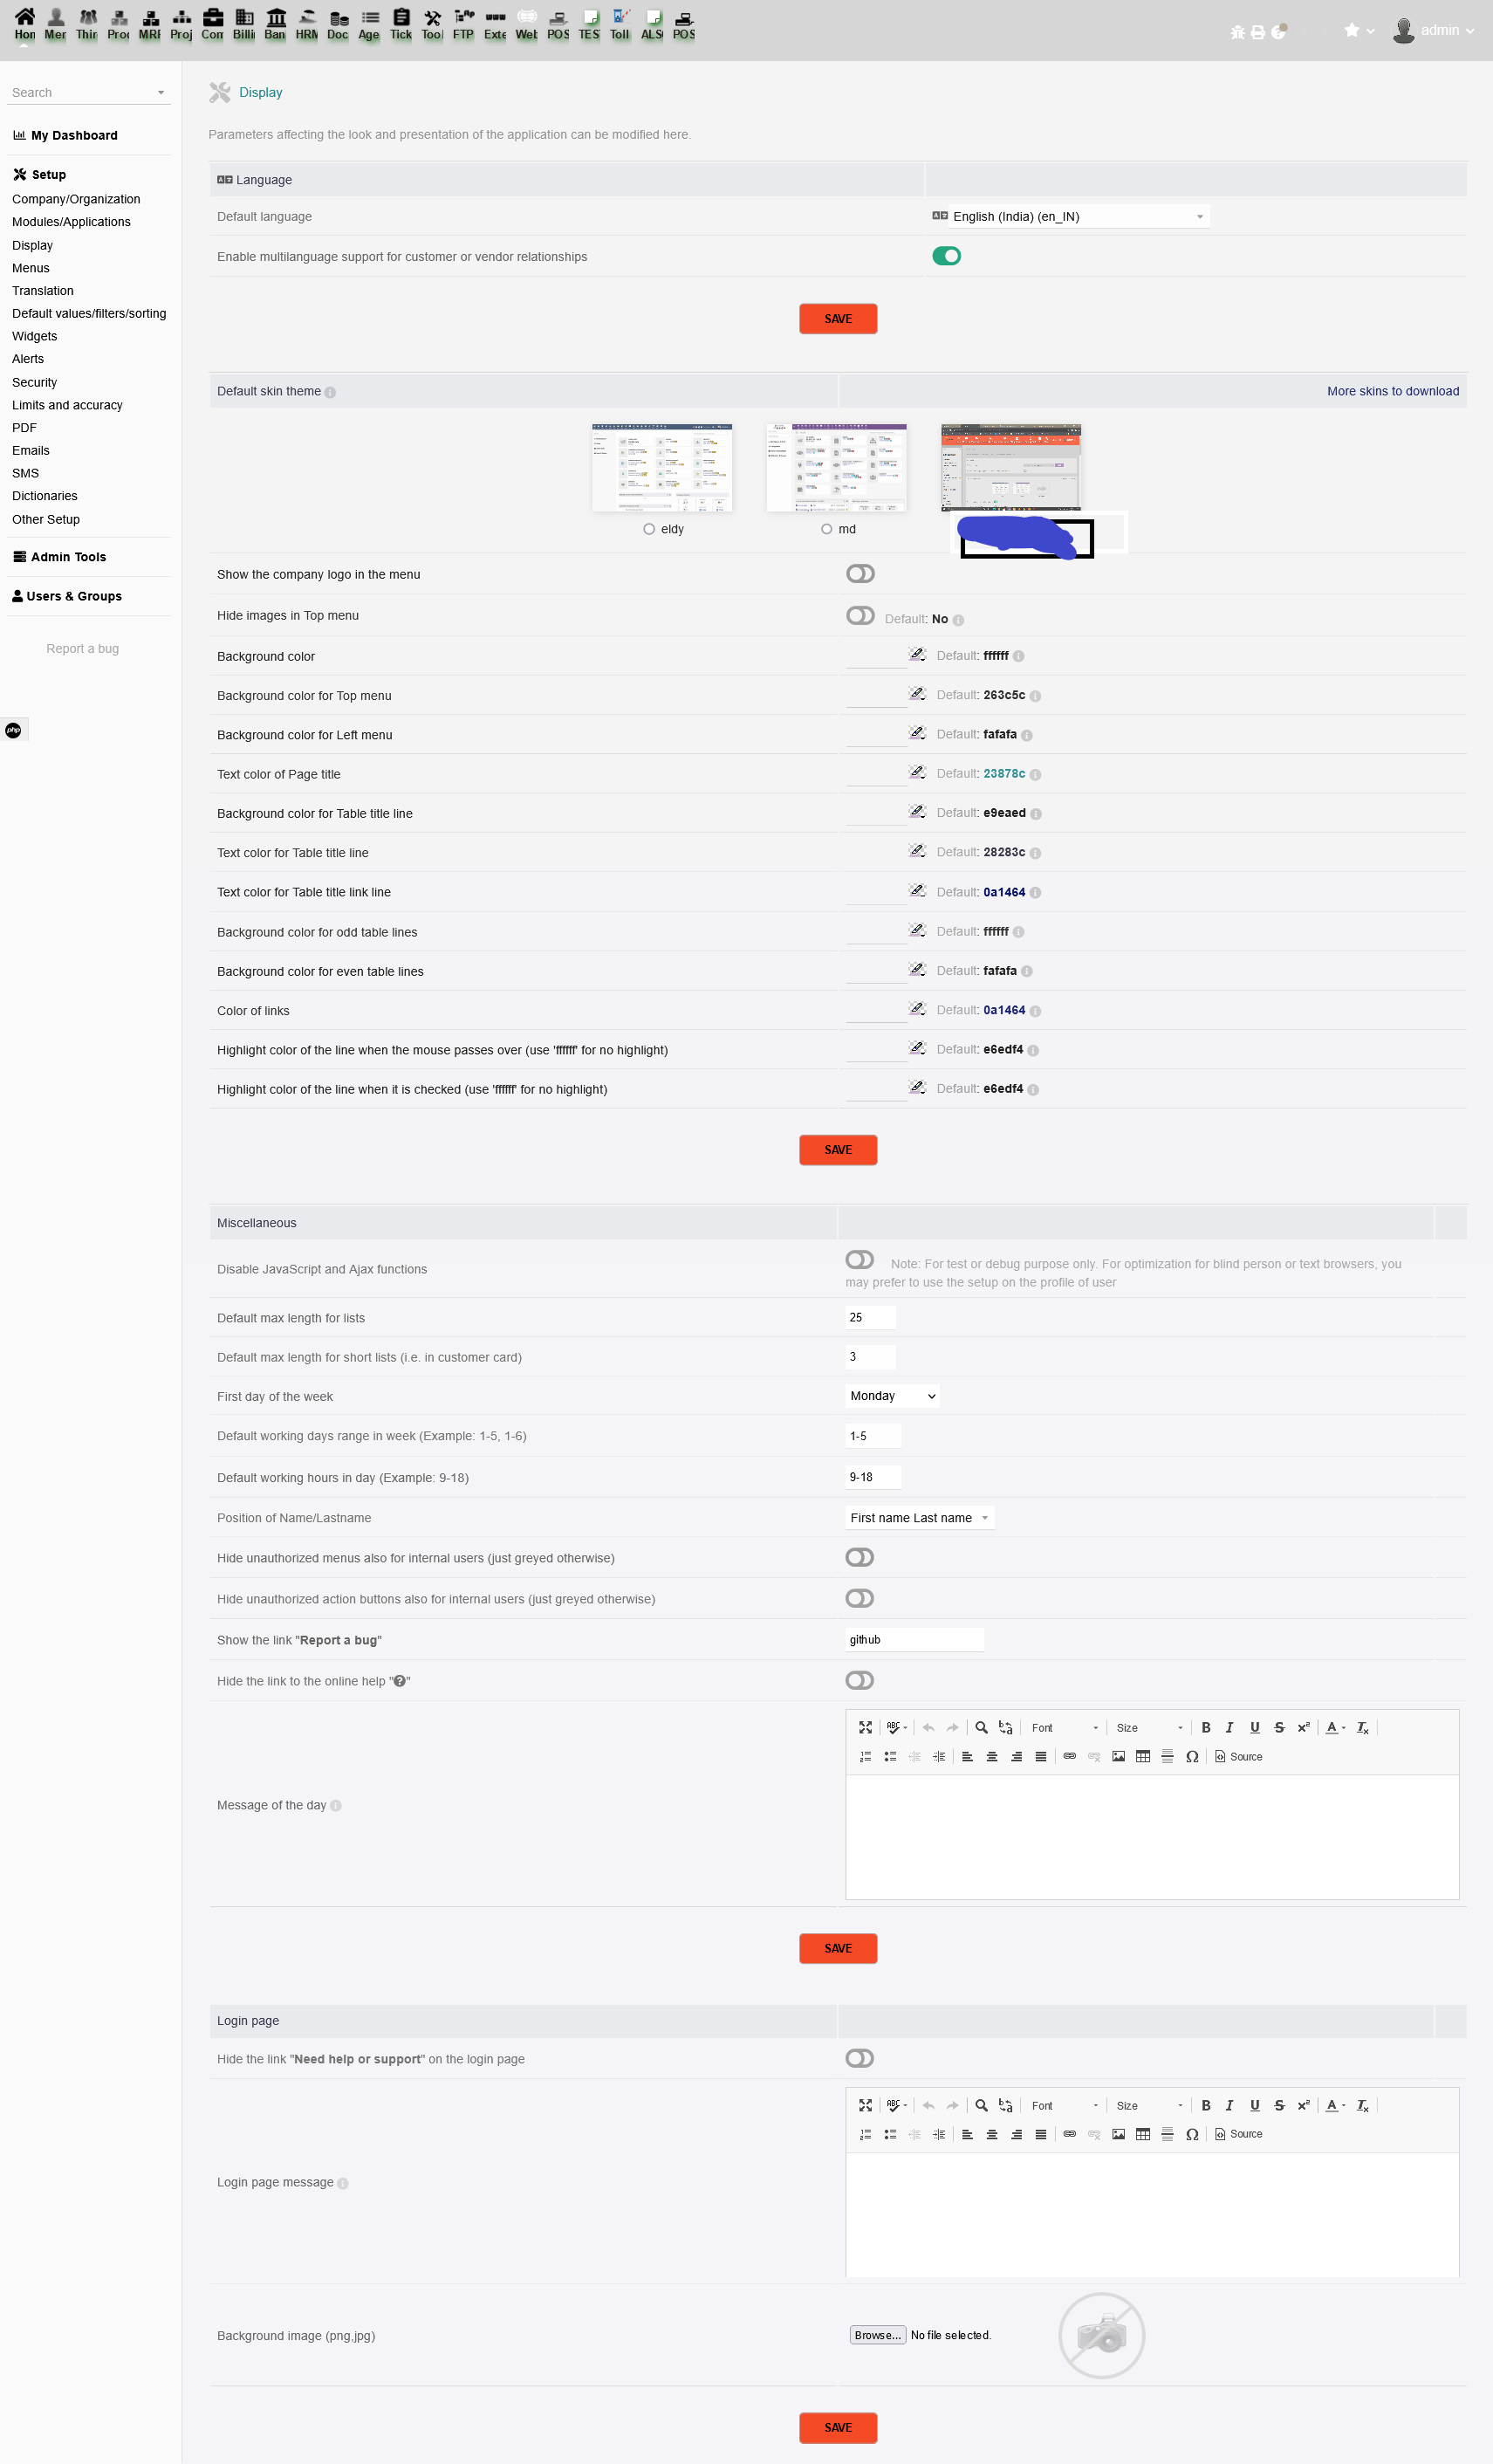Insert table in Message of the day editor

(x=1143, y=1756)
